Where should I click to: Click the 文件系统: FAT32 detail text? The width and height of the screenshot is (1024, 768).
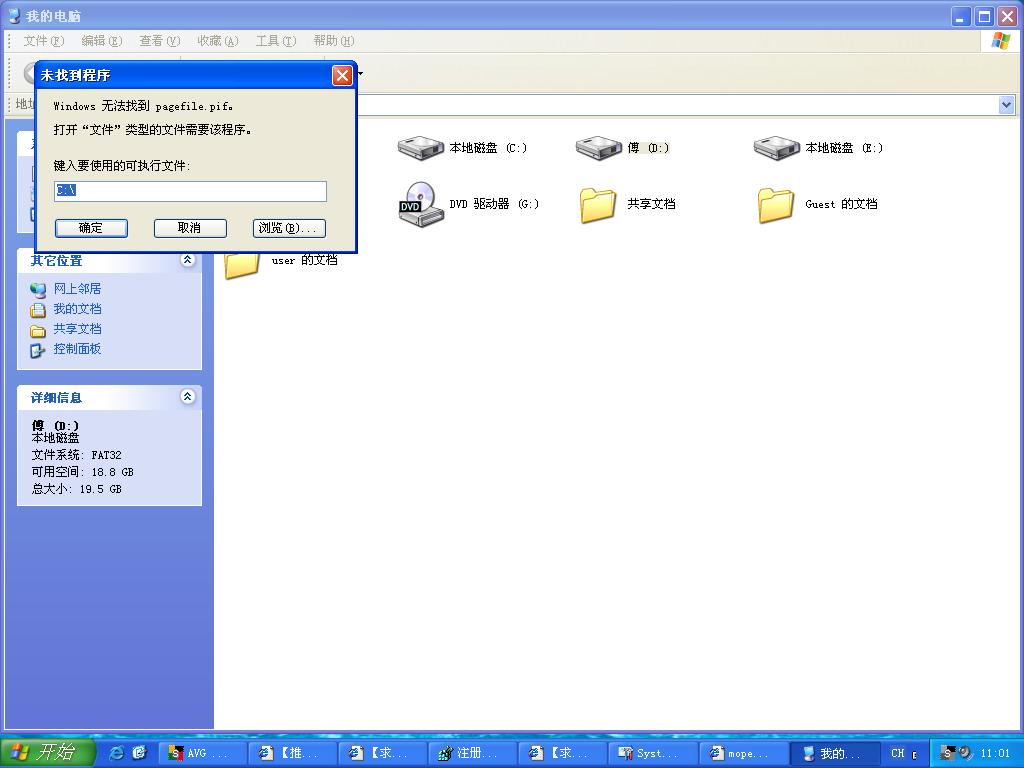[x=76, y=455]
